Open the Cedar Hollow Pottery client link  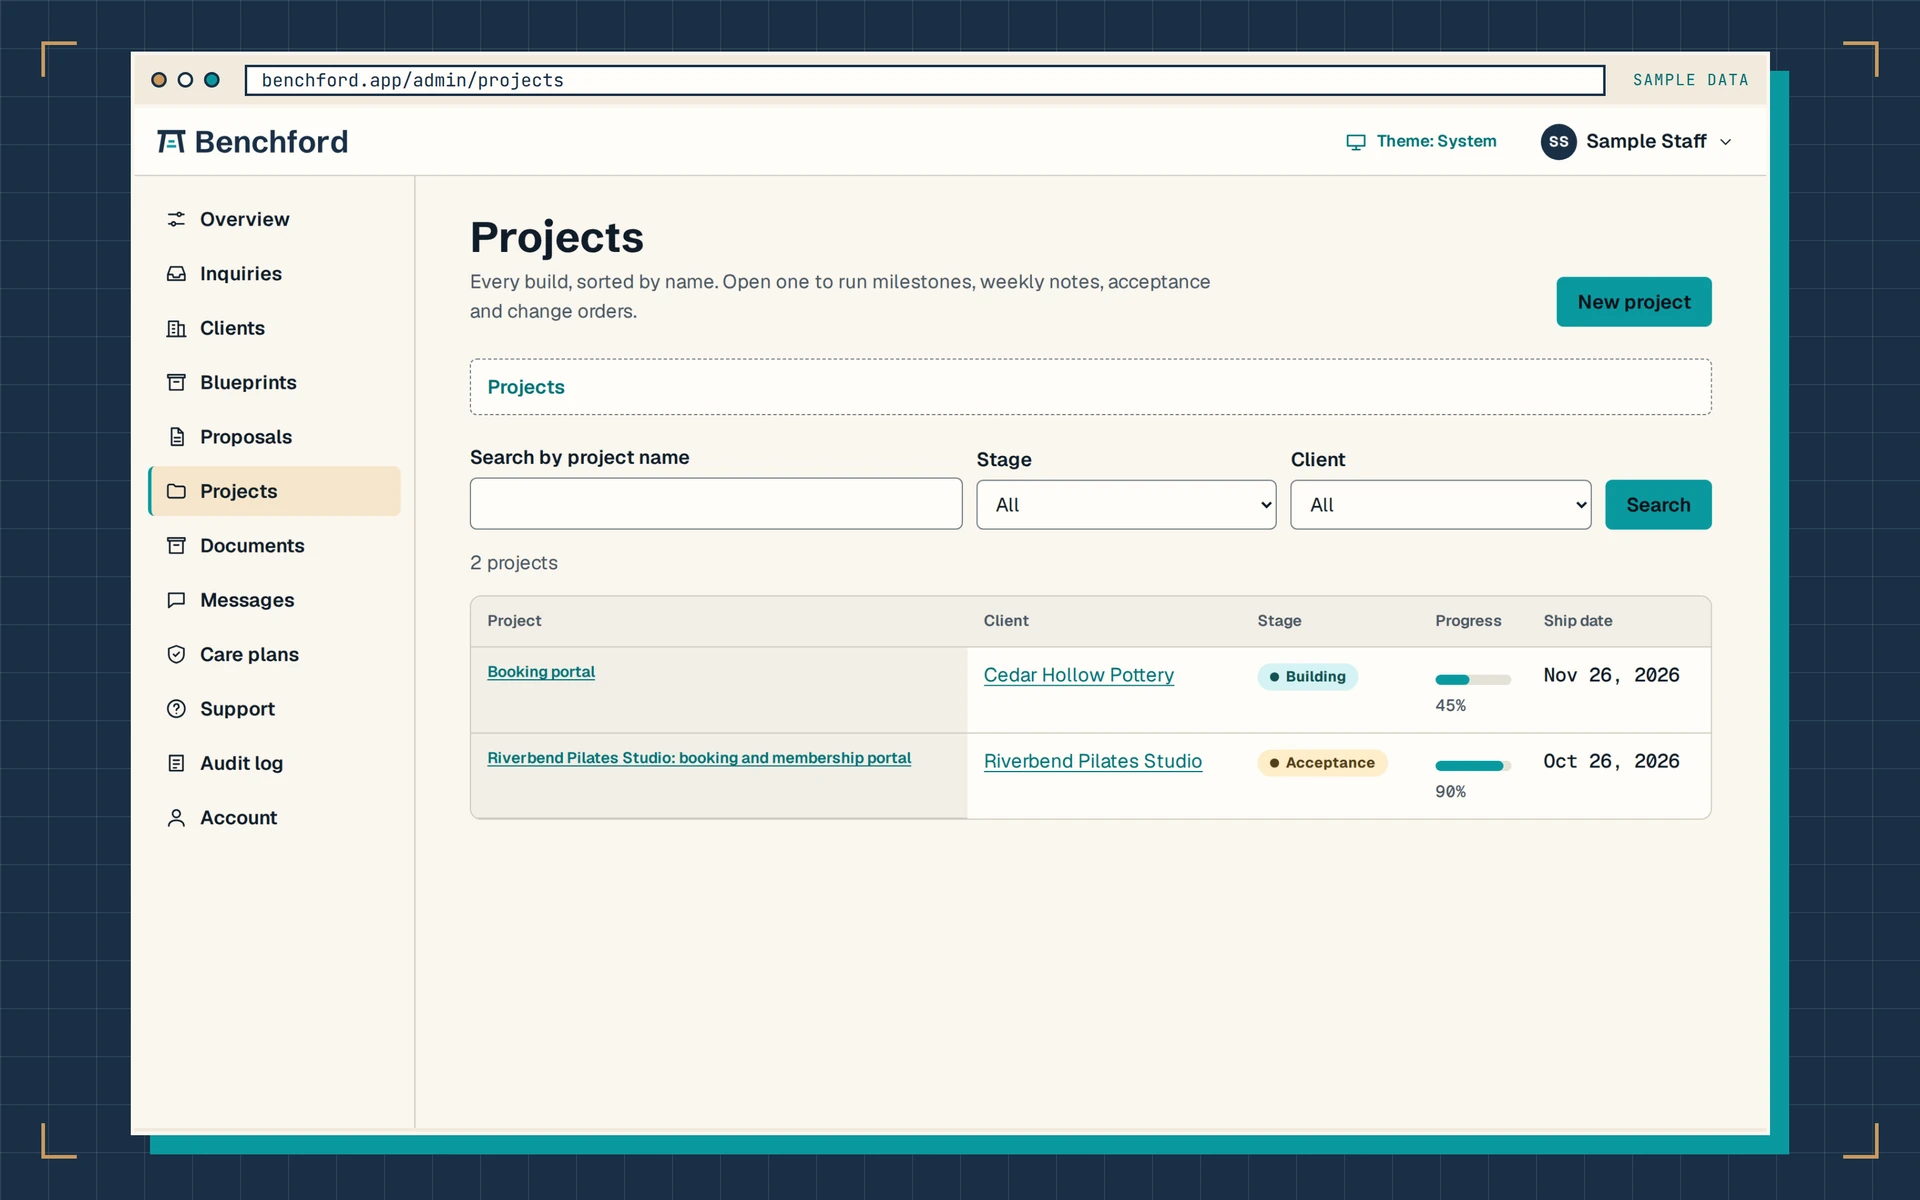pyautogui.click(x=1078, y=675)
